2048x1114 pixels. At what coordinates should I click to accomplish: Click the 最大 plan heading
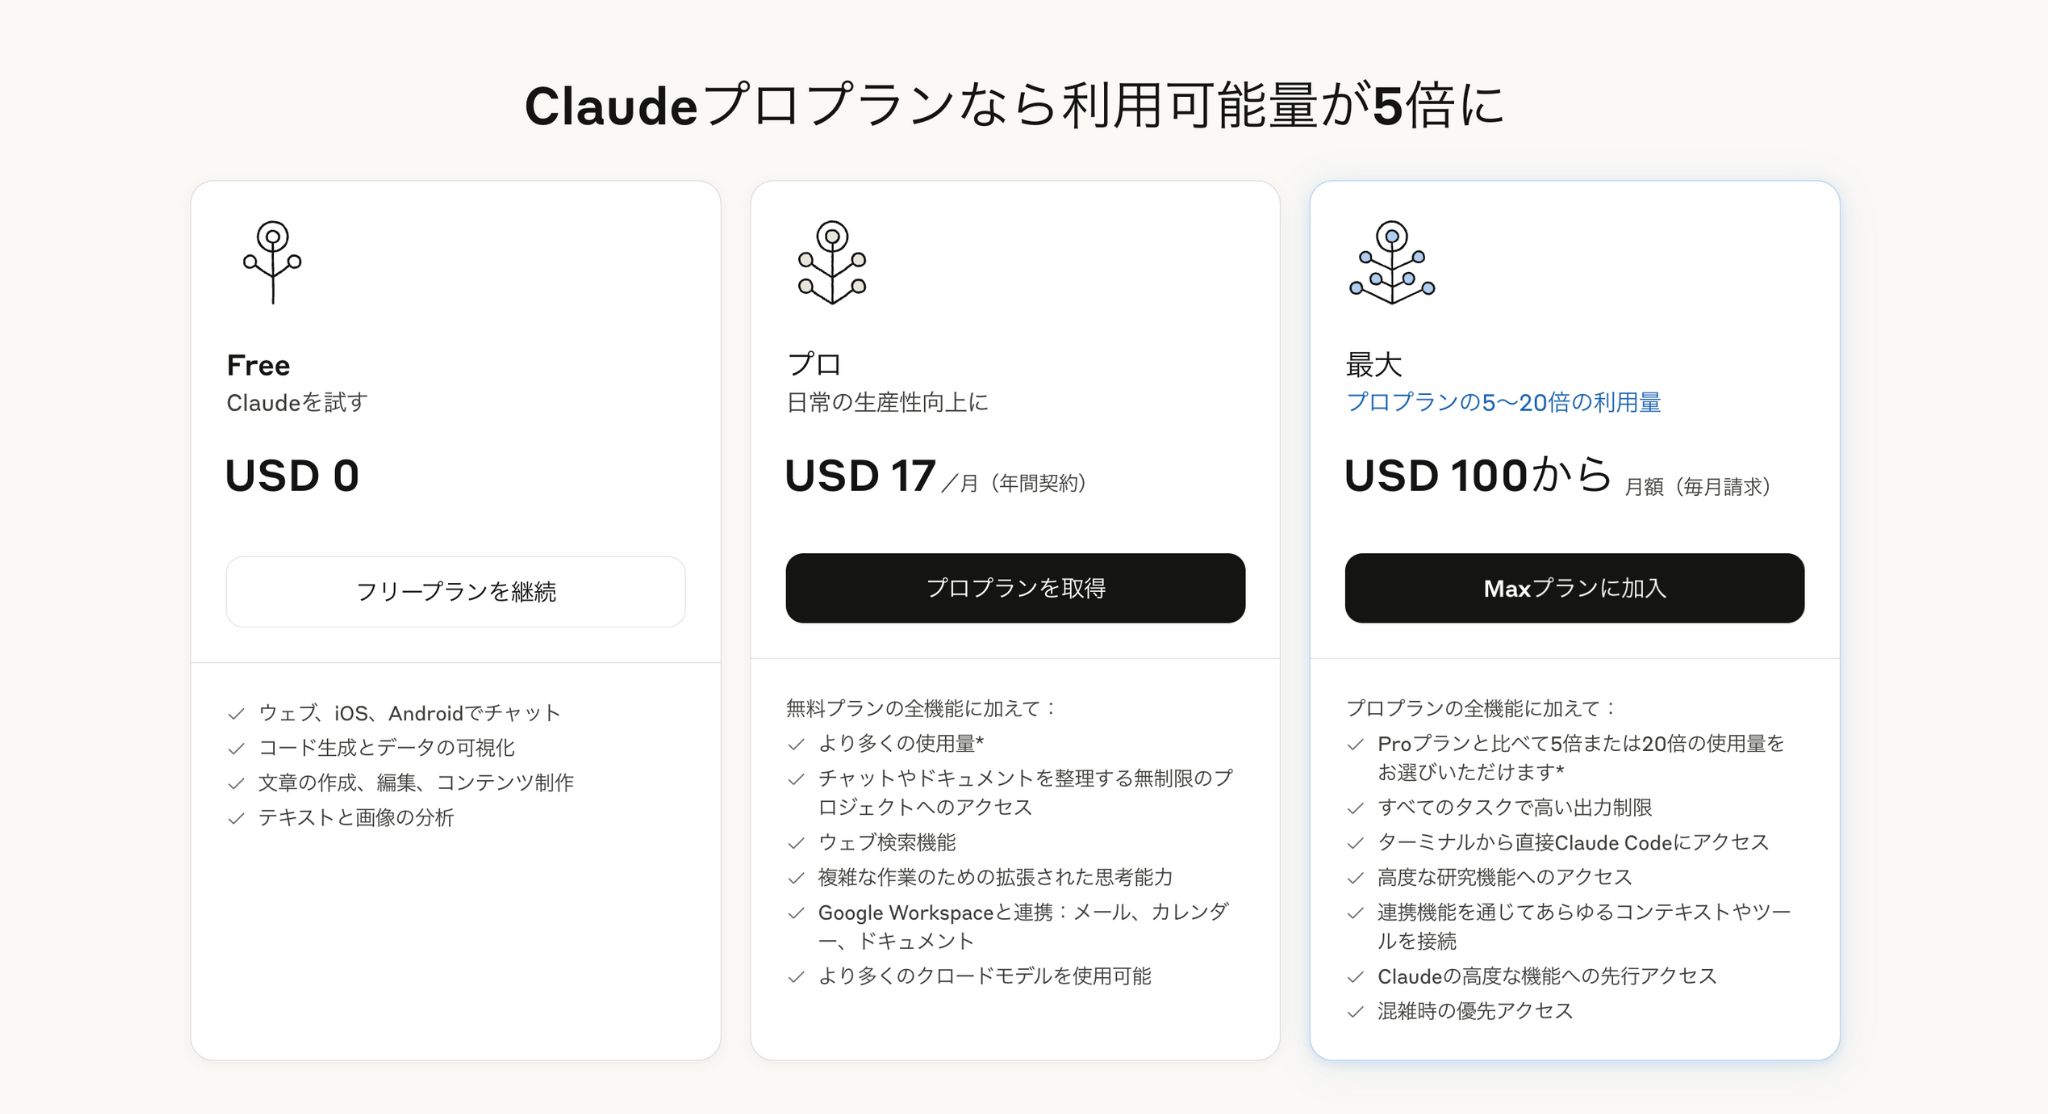point(1374,365)
